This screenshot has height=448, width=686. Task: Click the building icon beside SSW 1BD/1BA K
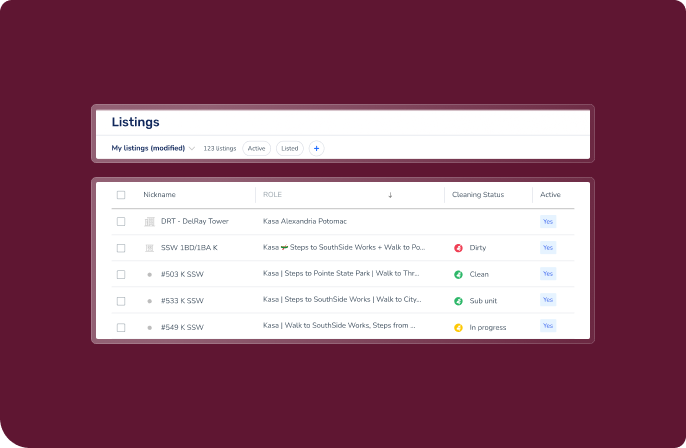pos(150,247)
